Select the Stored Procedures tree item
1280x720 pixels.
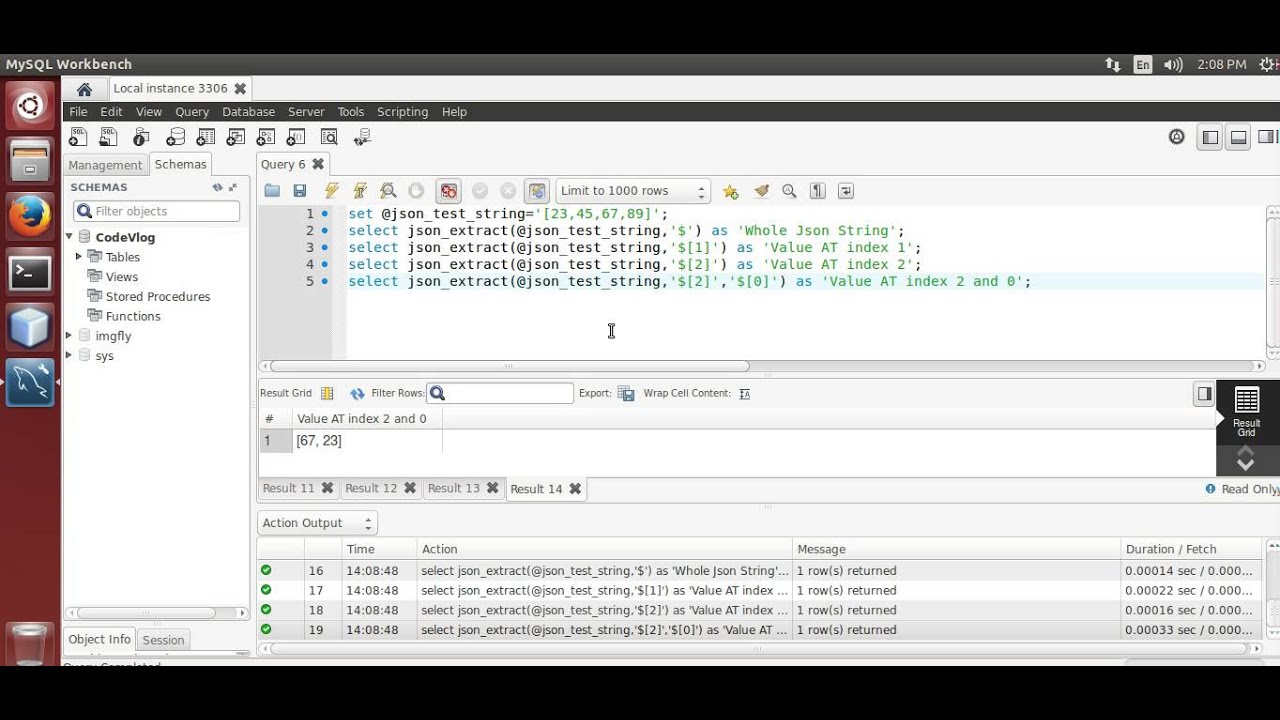[x=158, y=297]
